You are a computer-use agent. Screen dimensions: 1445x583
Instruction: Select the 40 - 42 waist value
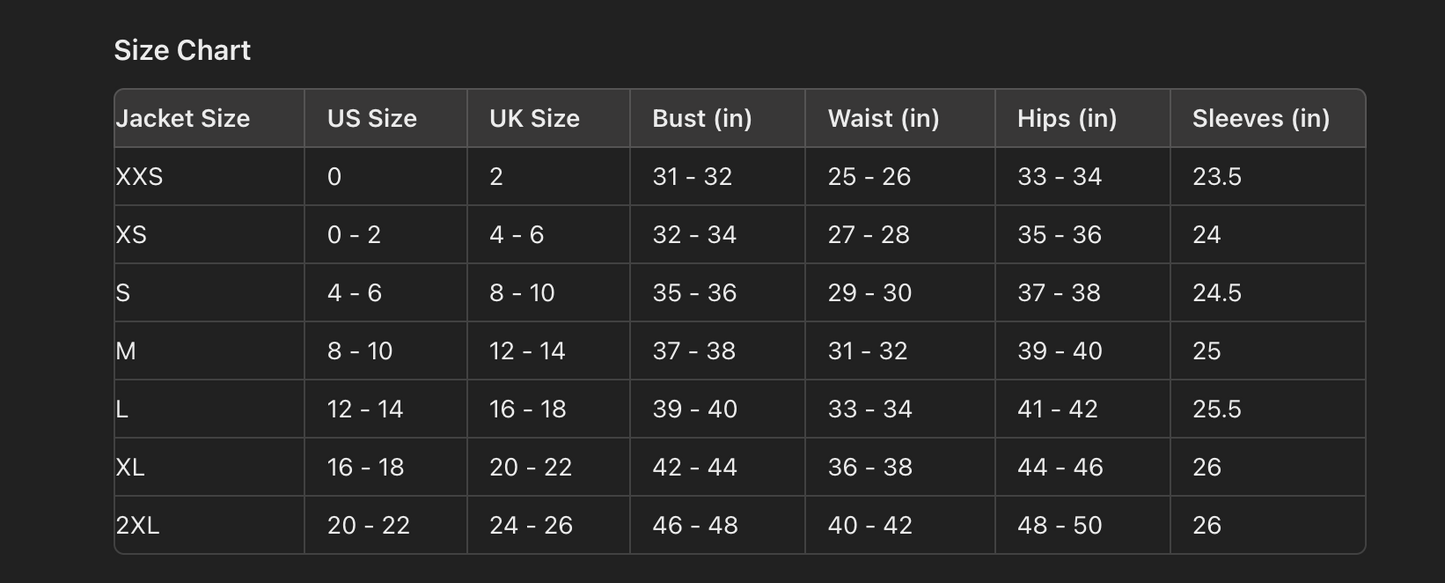click(x=870, y=525)
